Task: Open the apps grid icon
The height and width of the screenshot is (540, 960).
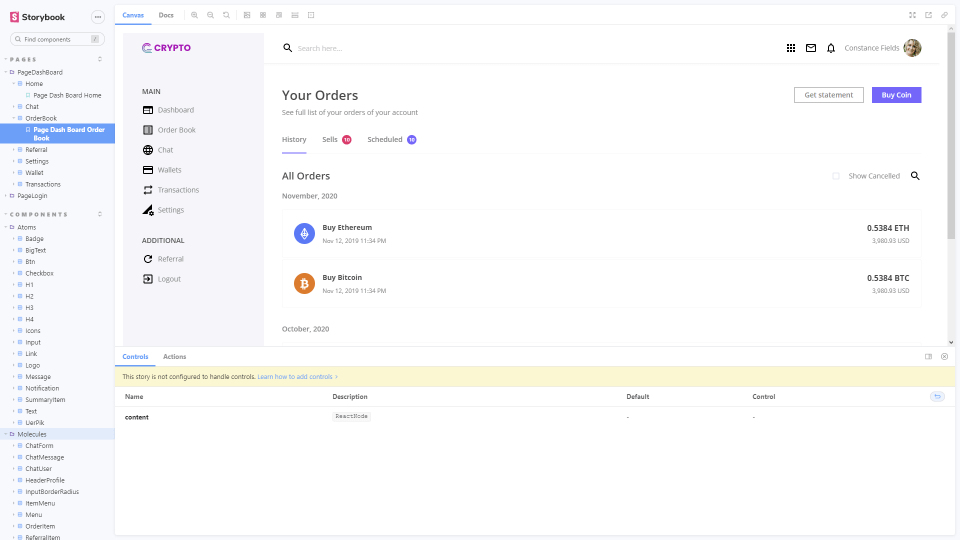Action: [x=790, y=48]
